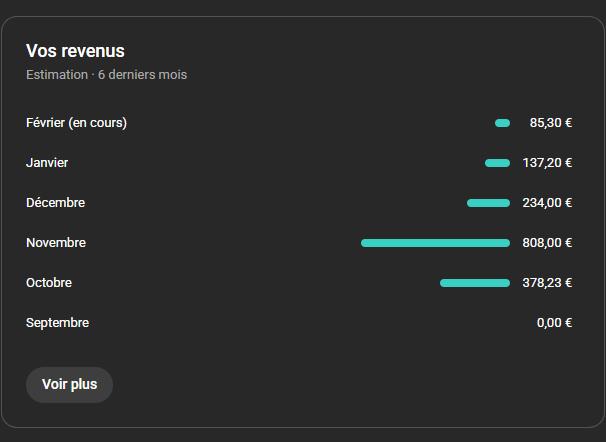Select the Janvier month label

pyautogui.click(x=47, y=163)
